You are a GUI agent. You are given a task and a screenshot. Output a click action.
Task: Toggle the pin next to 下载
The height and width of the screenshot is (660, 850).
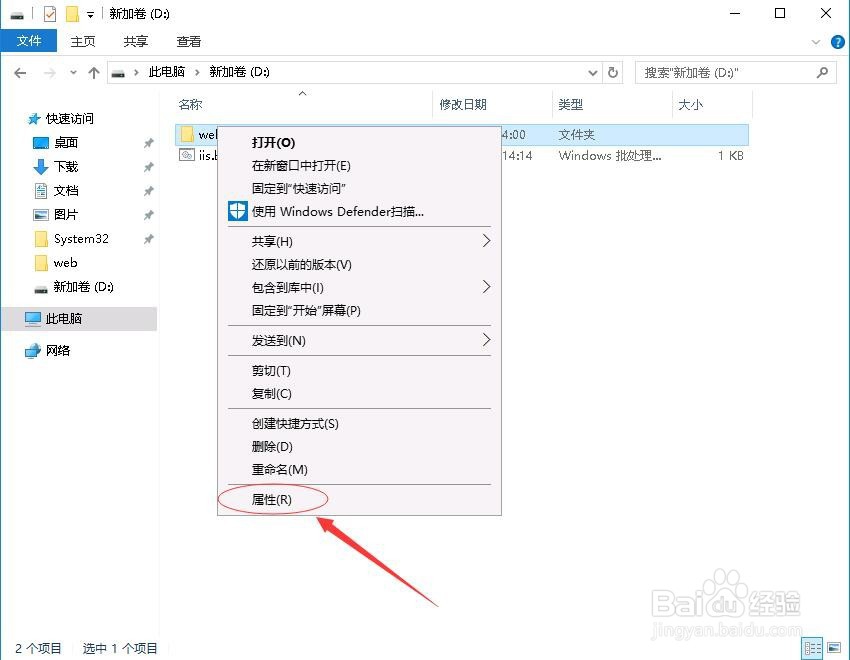[148, 167]
